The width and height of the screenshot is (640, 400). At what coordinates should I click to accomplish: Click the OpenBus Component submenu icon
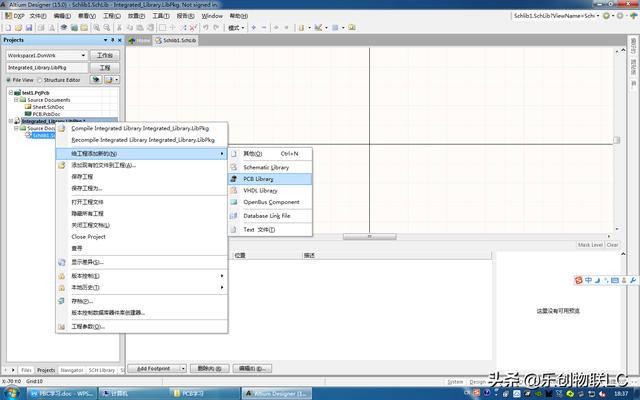click(234, 202)
